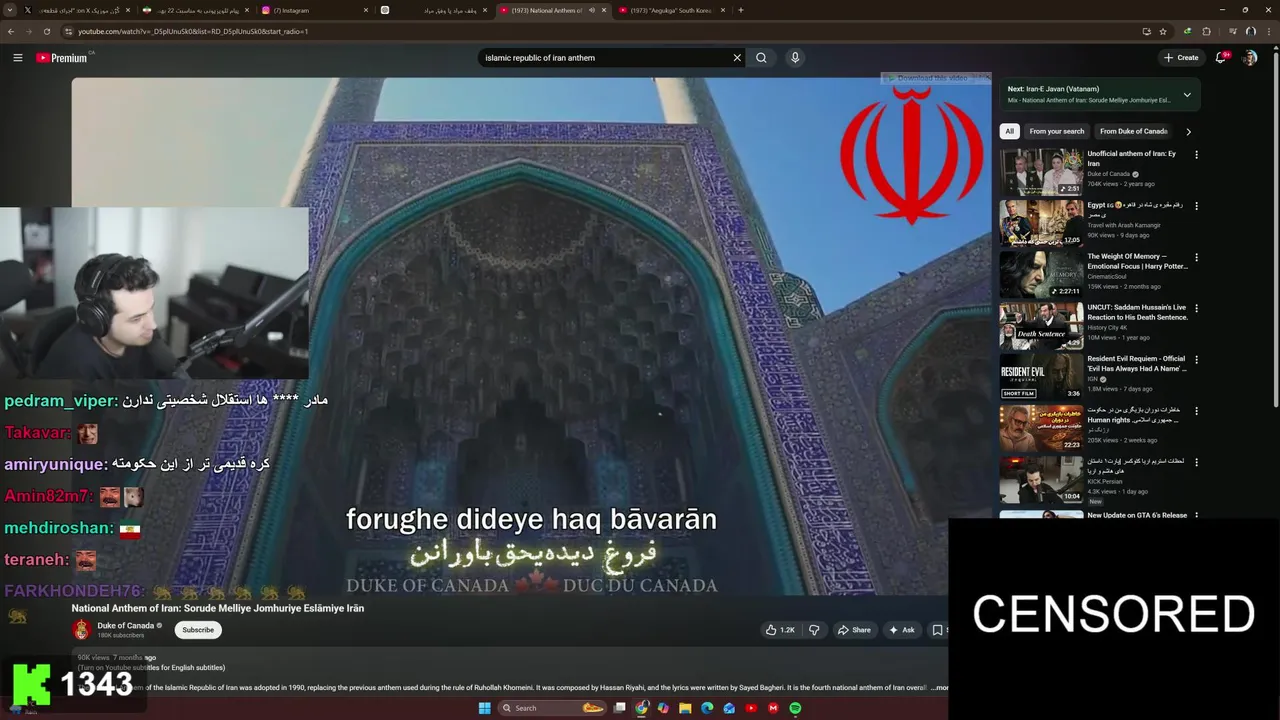
Task: Open the Duke of Canada channel avatar
Action: pos(82,630)
